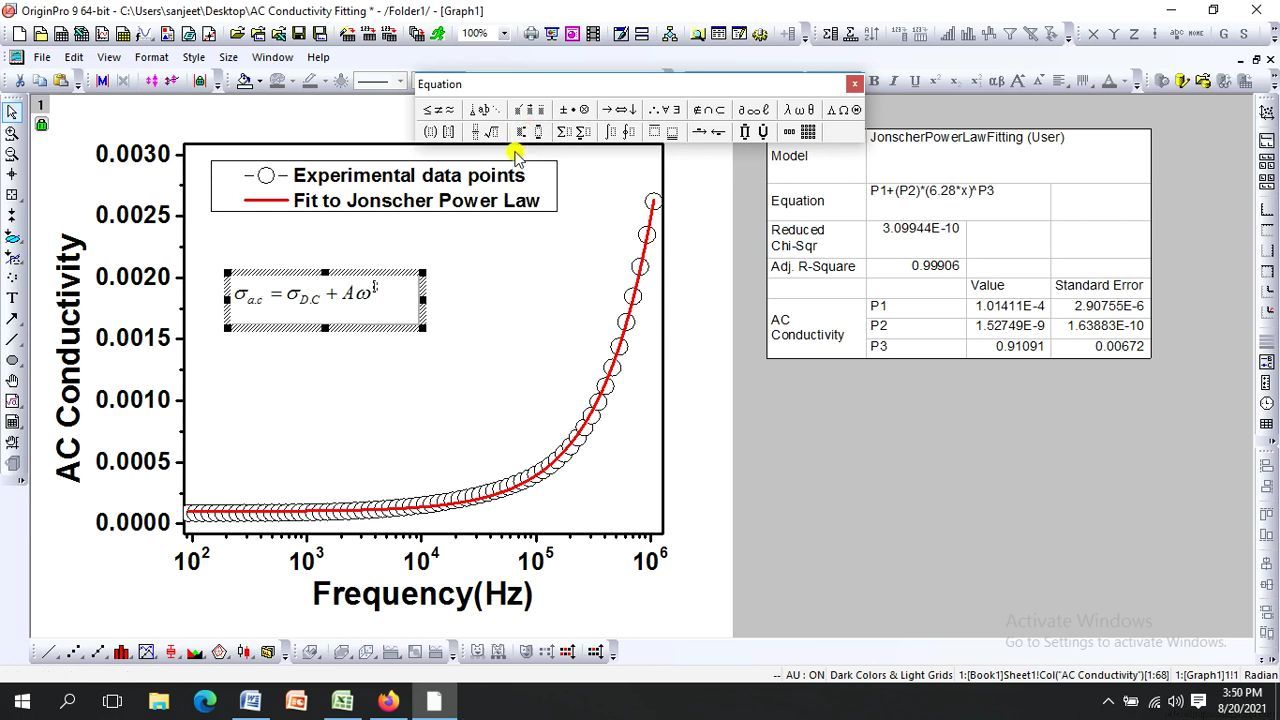
Task: Click the Frequency(Hz) axis title
Action: tap(422, 594)
